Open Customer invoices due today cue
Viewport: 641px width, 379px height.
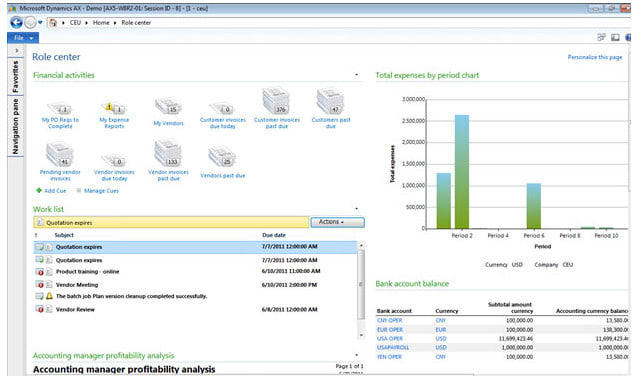pos(222,116)
